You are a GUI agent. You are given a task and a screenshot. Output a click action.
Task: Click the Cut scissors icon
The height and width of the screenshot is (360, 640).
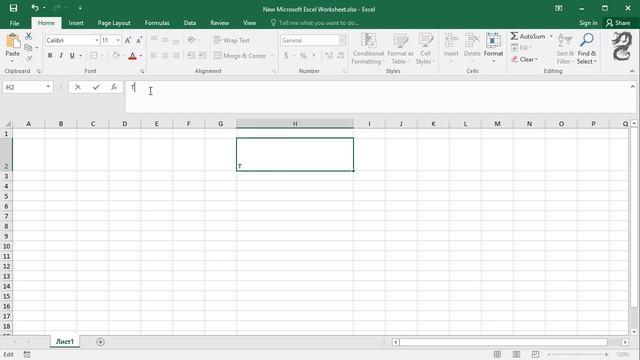click(x=28, y=36)
